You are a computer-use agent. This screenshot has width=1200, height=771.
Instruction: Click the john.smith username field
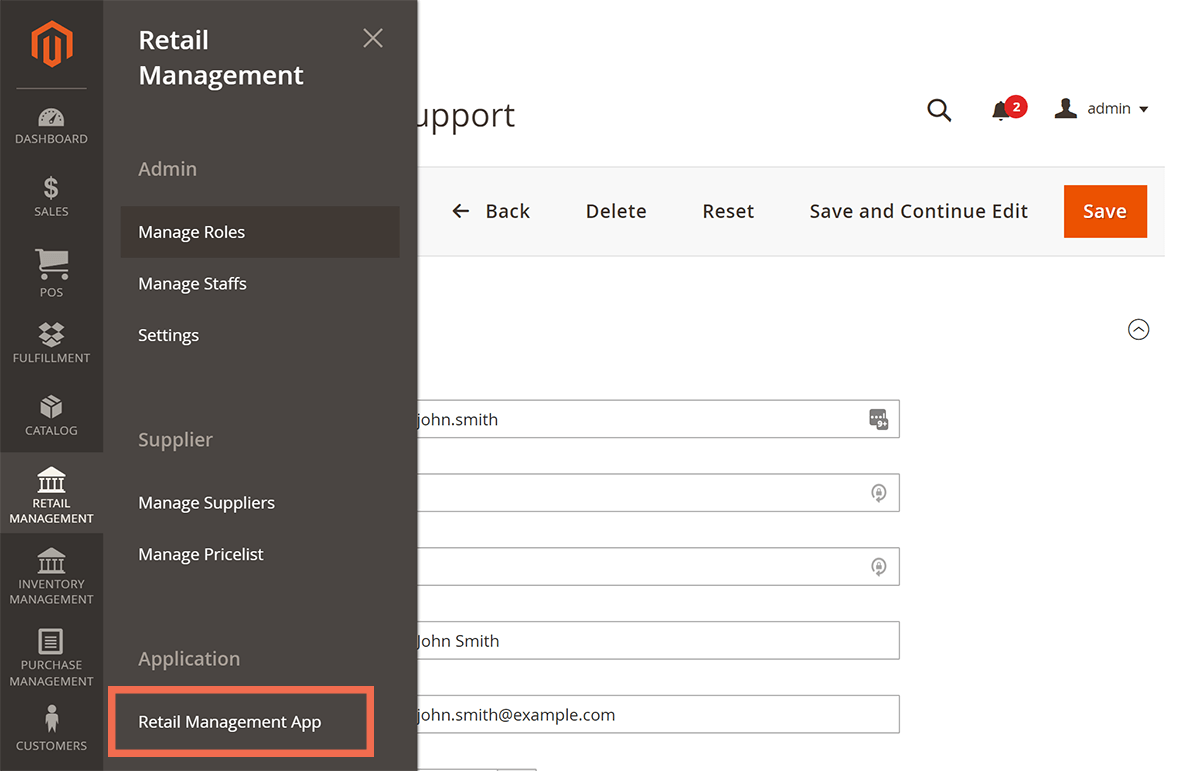point(650,419)
